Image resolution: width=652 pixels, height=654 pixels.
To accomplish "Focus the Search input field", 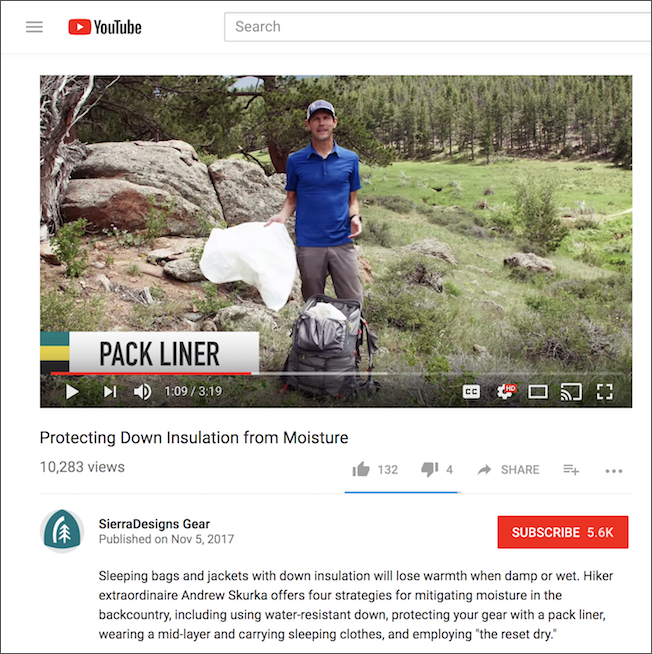I will click(x=438, y=27).
